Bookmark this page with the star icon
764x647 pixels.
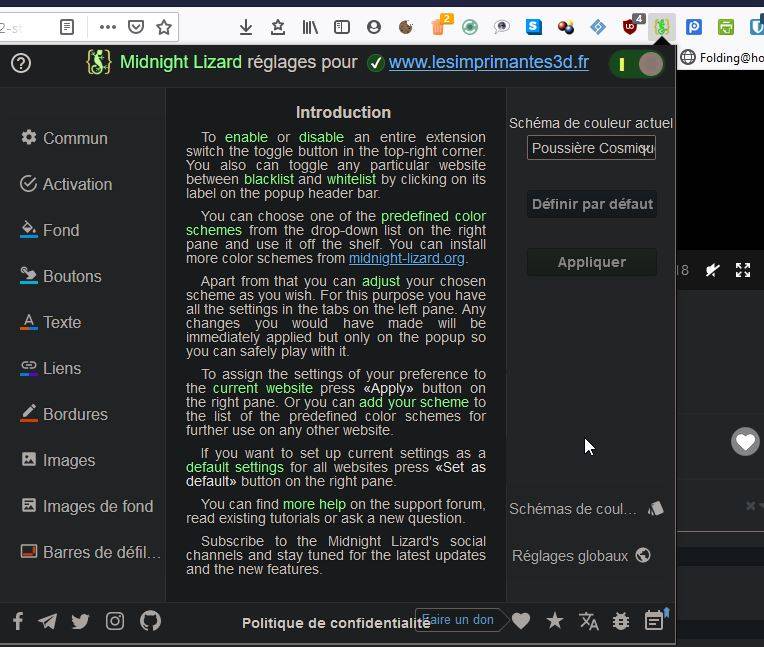tap(164, 27)
